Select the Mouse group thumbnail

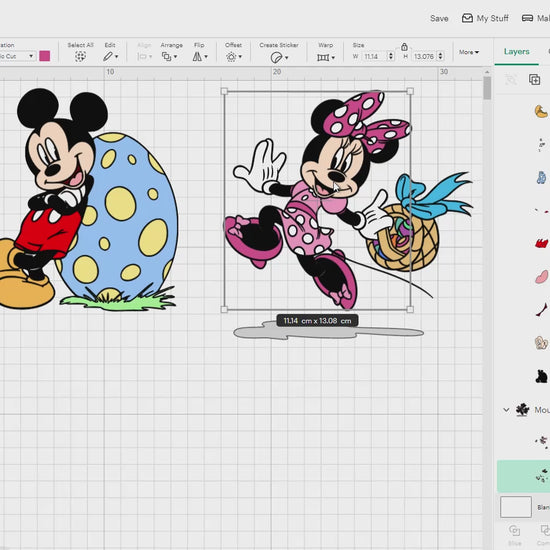pos(522,409)
